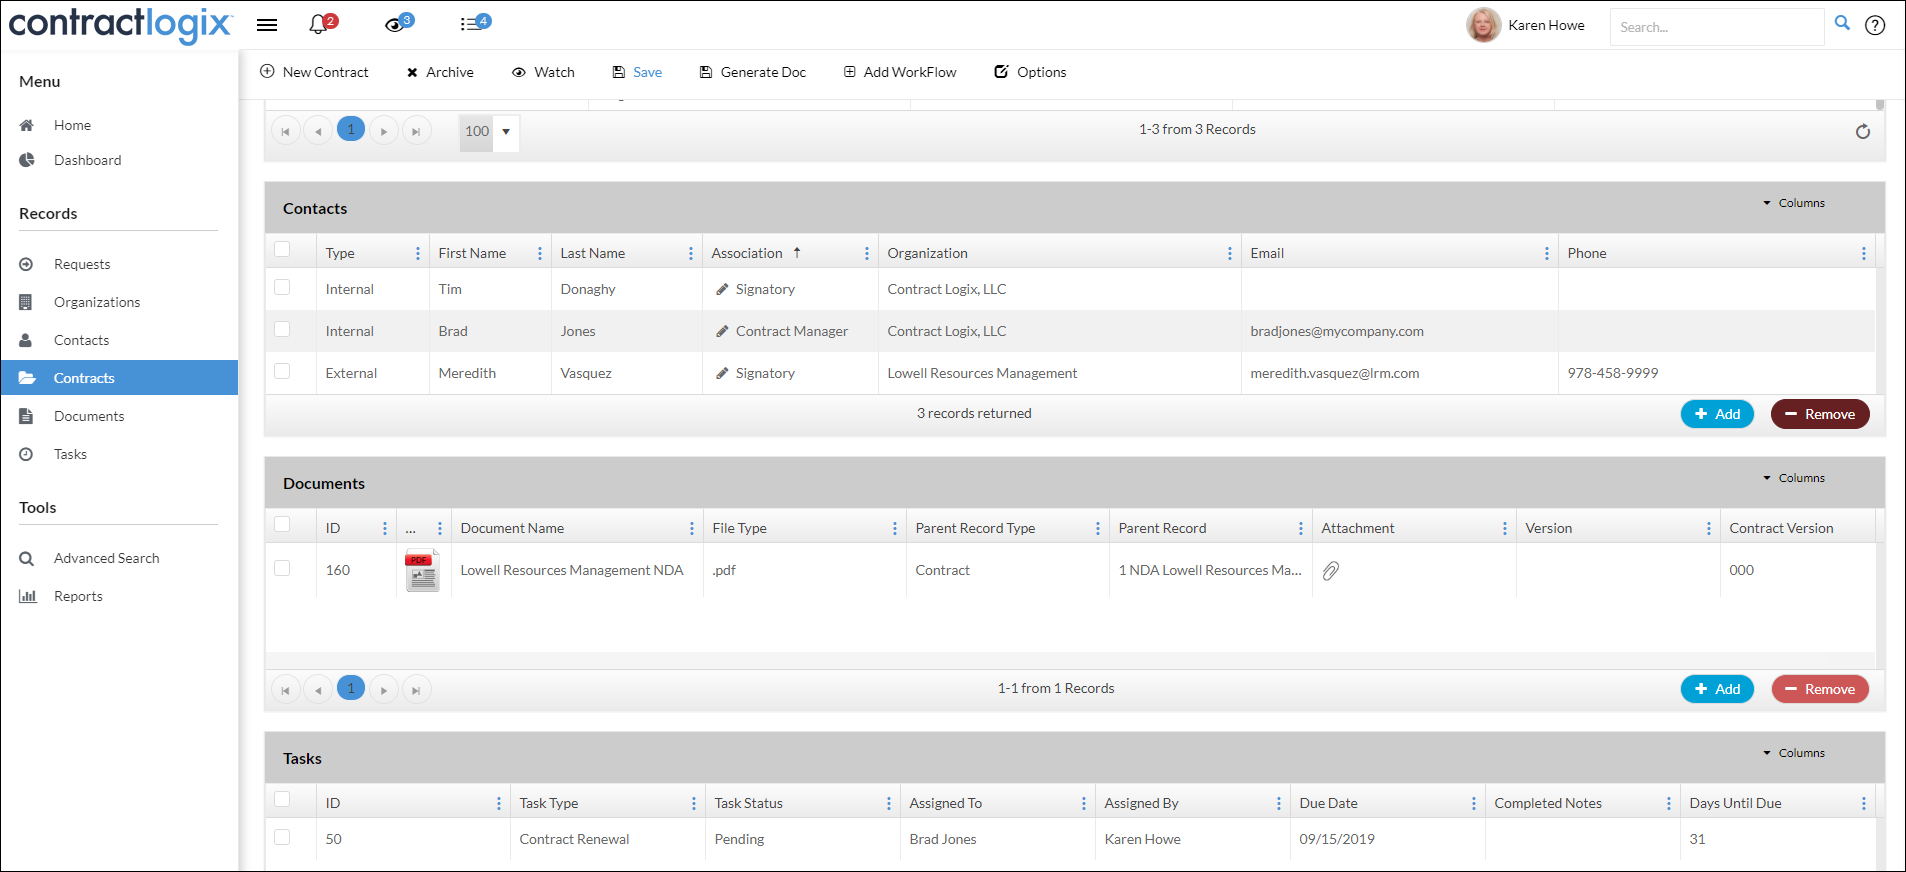Expand Columns dropdown in Documents panel
The width and height of the screenshot is (1906, 872).
click(x=1794, y=478)
